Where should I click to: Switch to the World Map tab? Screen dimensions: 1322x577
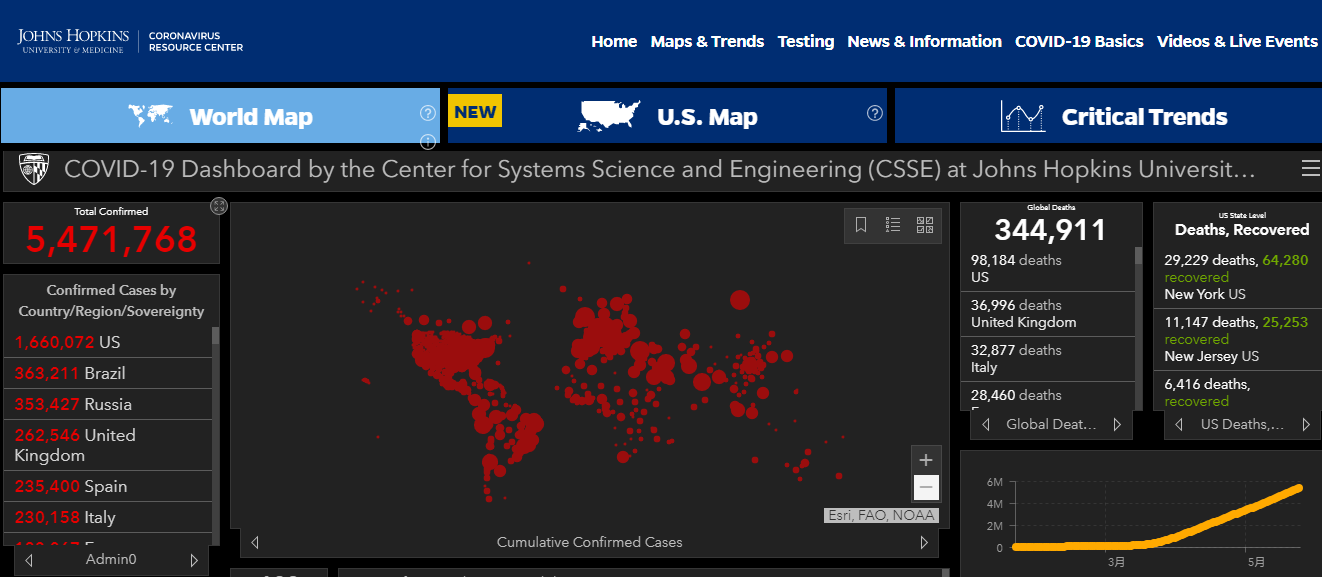(x=220, y=116)
